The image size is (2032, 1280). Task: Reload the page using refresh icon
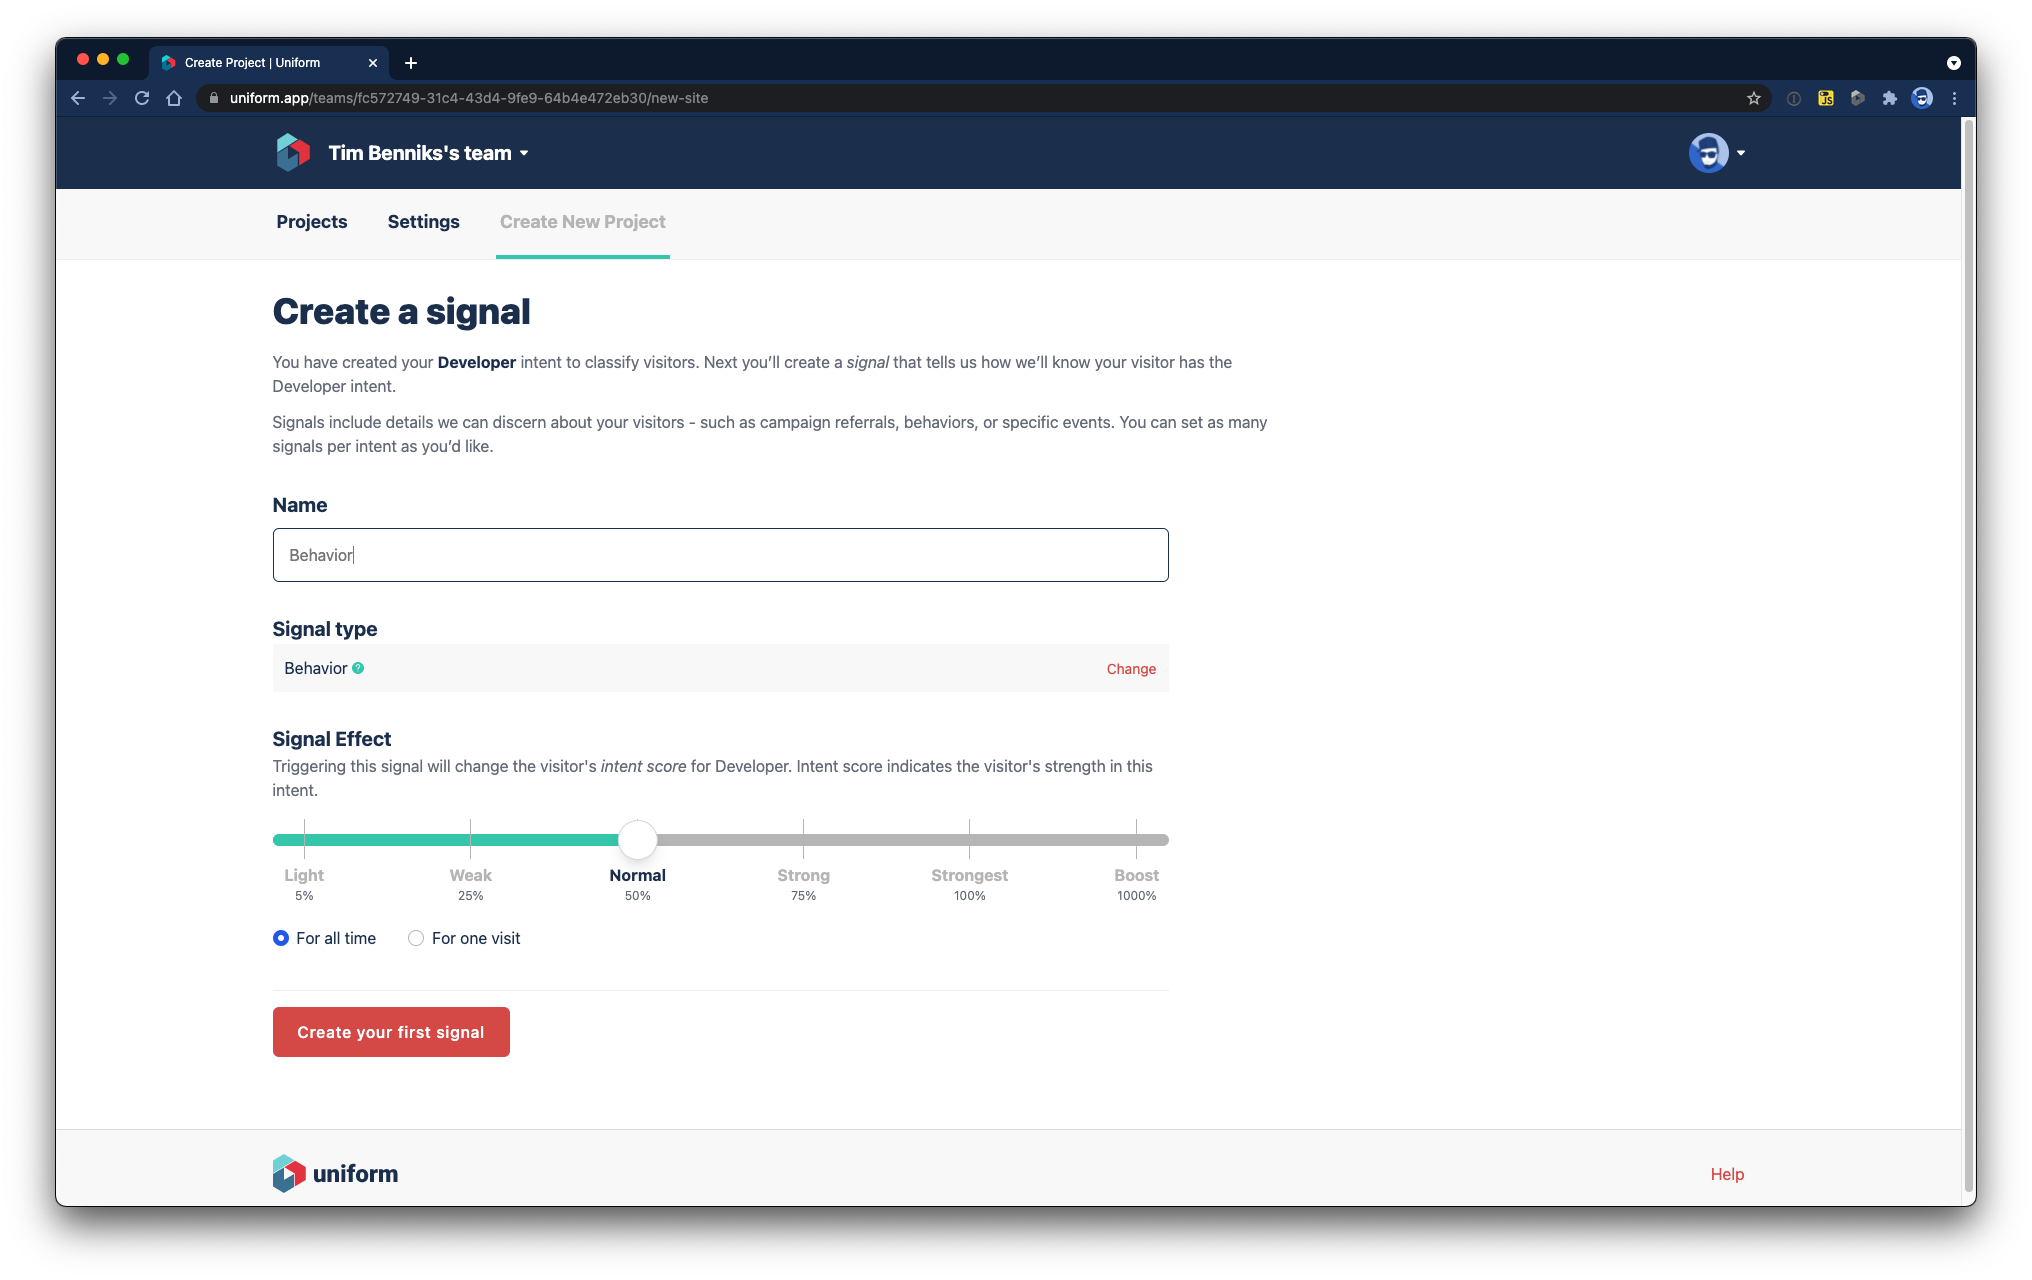coord(142,98)
